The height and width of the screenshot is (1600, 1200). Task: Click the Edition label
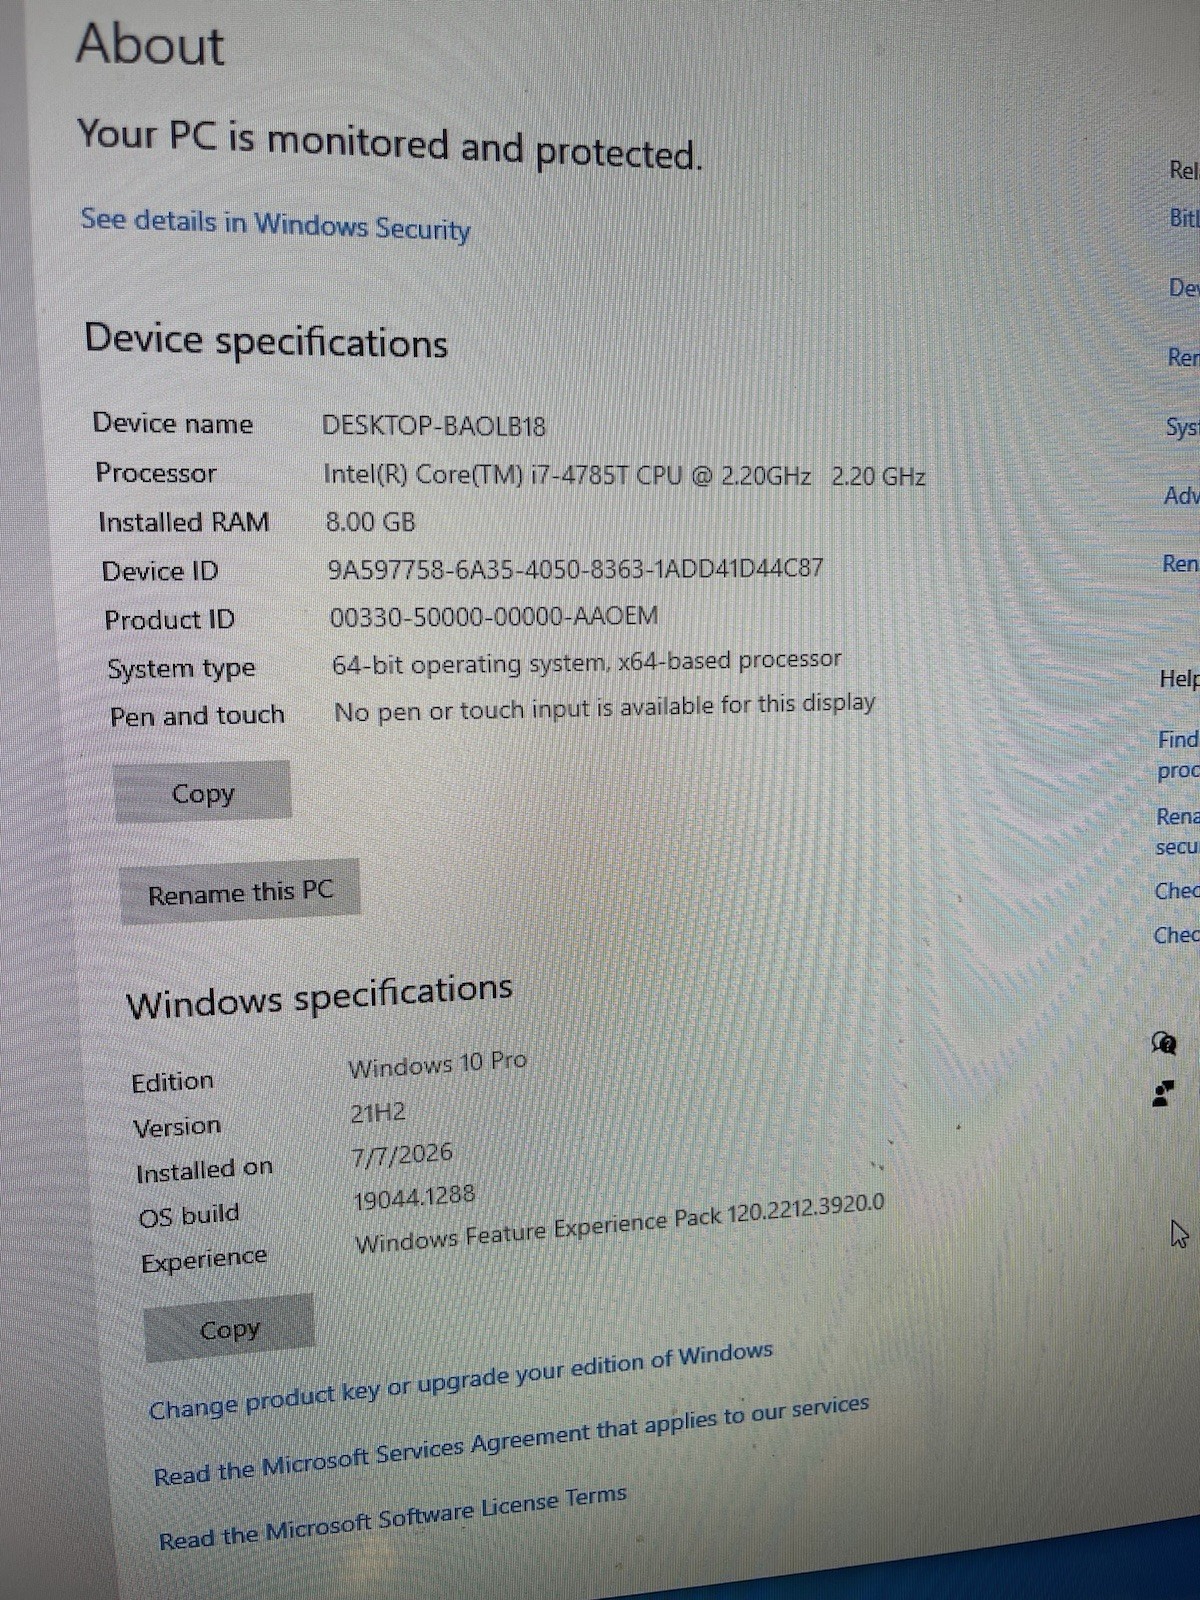coord(172,1082)
